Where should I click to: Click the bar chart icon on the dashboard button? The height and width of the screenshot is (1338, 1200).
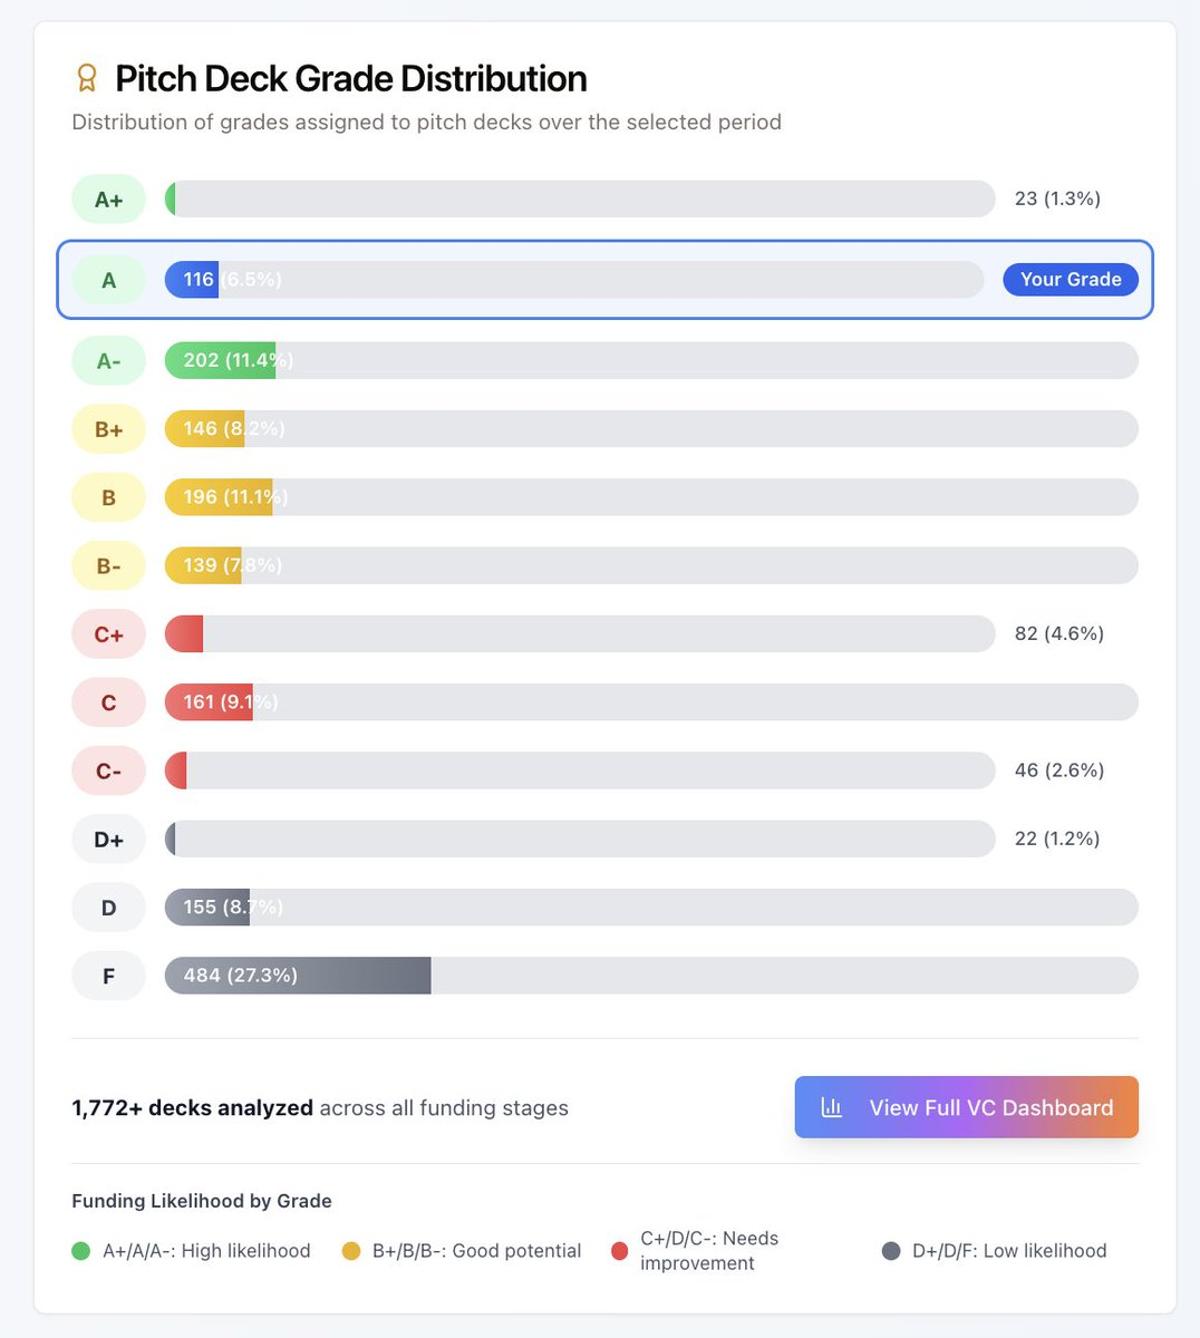[x=830, y=1107]
